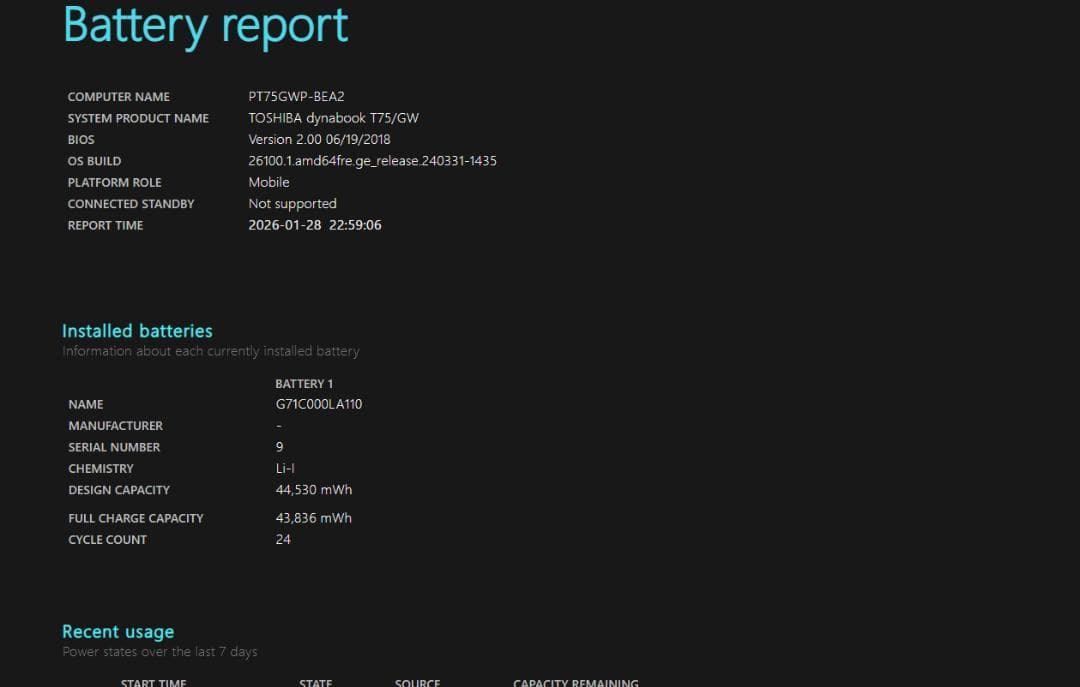Click the PLATFORM ROLE Mobile value
Image resolution: width=1080 pixels, height=687 pixels.
[269, 182]
